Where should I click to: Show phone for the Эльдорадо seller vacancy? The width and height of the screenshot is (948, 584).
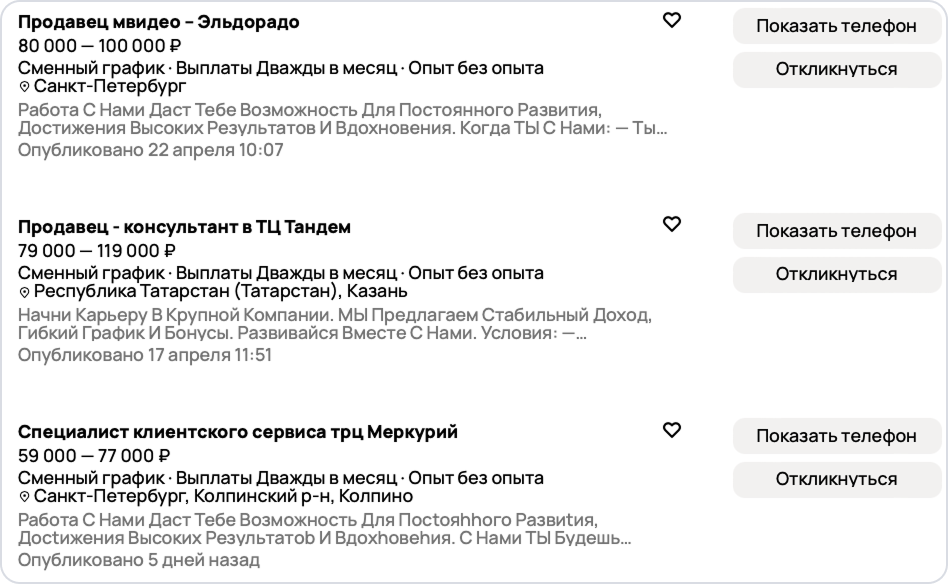click(836, 26)
